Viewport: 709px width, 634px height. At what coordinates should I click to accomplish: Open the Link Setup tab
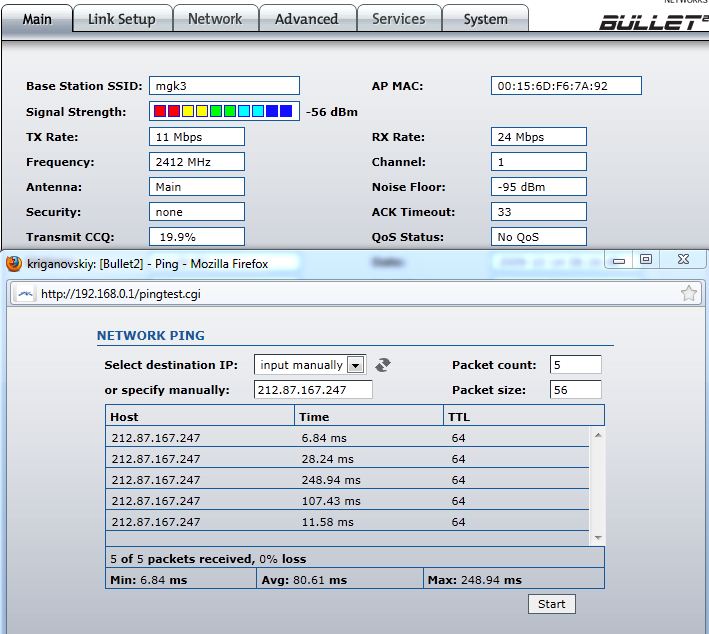tap(121, 19)
